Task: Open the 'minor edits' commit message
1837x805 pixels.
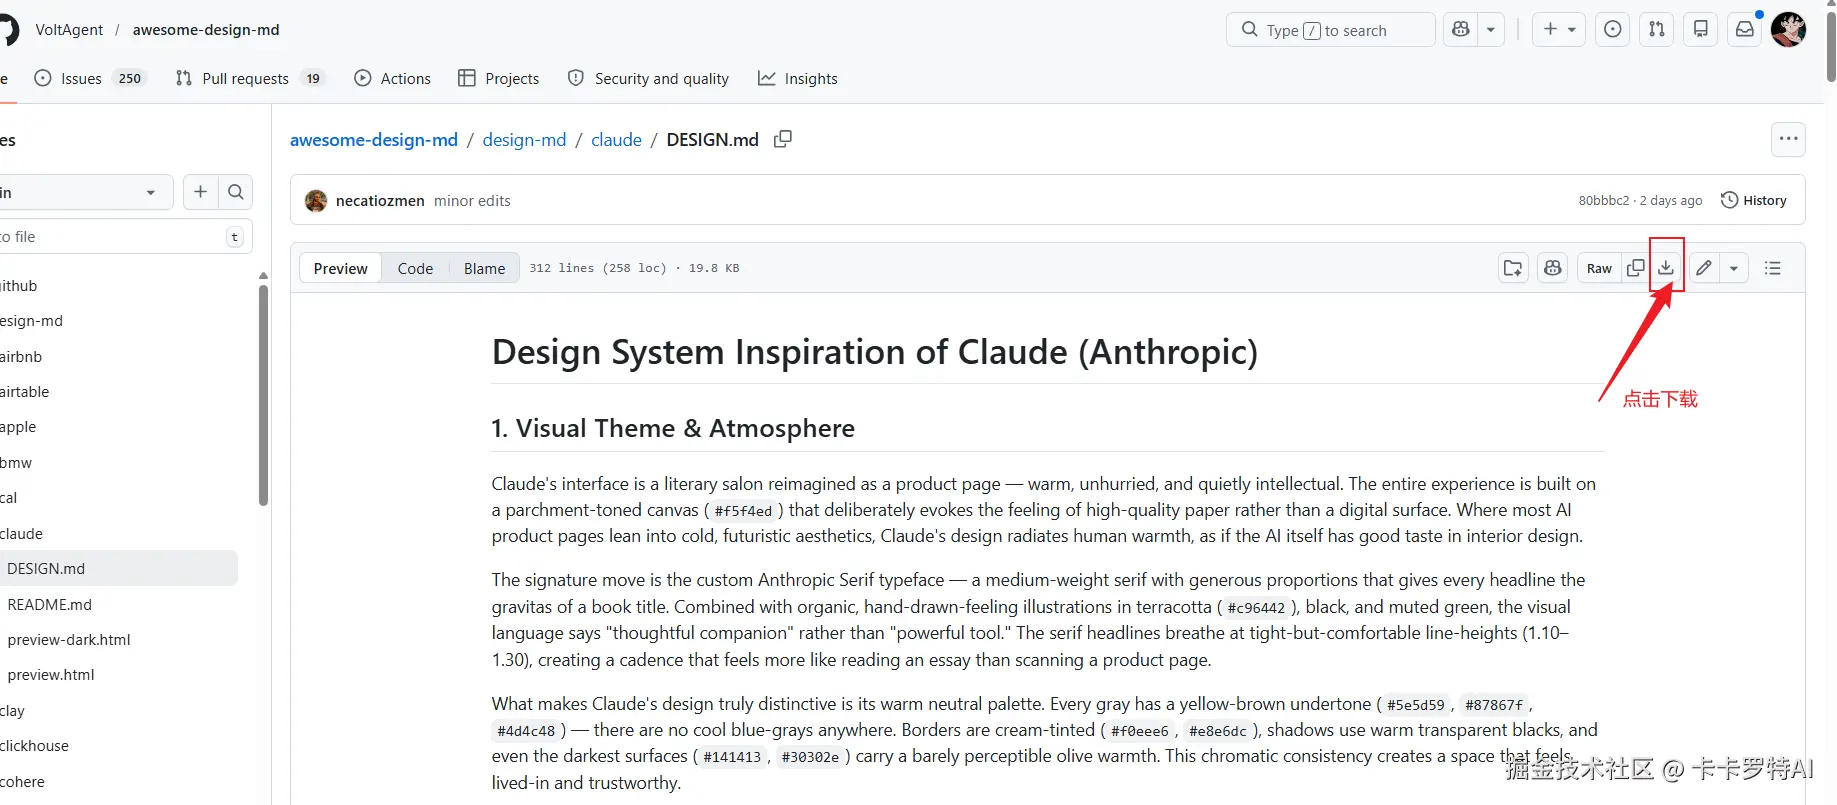Action: [x=472, y=201]
